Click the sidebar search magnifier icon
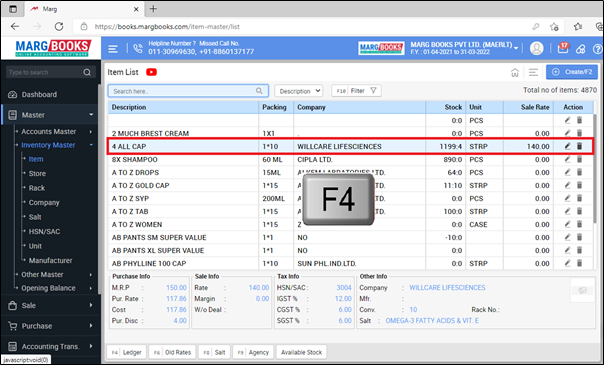The height and width of the screenshot is (365, 604). (87, 72)
